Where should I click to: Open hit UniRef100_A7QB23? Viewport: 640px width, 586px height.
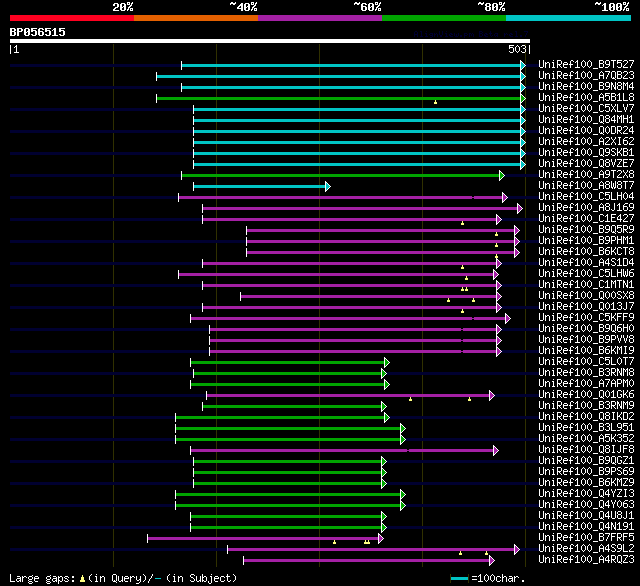[586, 75]
